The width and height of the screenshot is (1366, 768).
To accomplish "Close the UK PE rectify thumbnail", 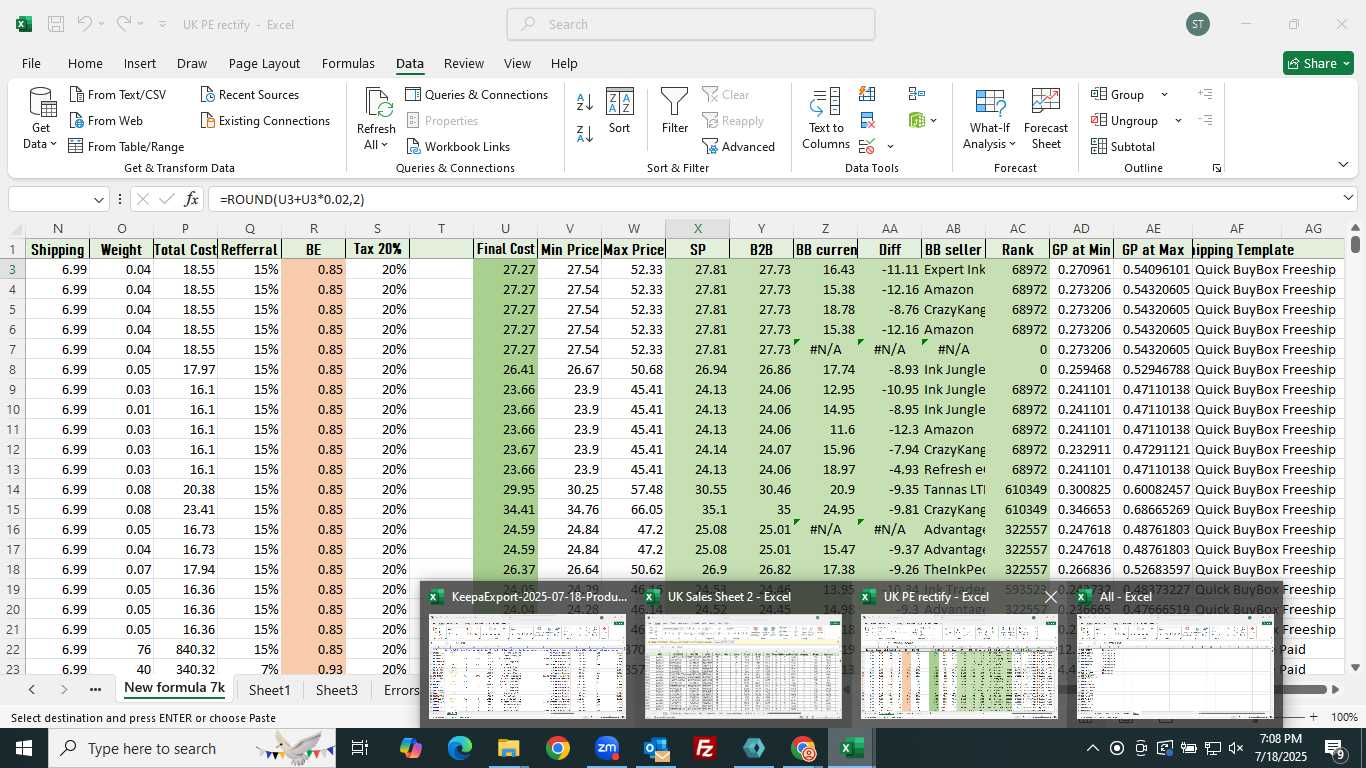I will pos(1050,597).
